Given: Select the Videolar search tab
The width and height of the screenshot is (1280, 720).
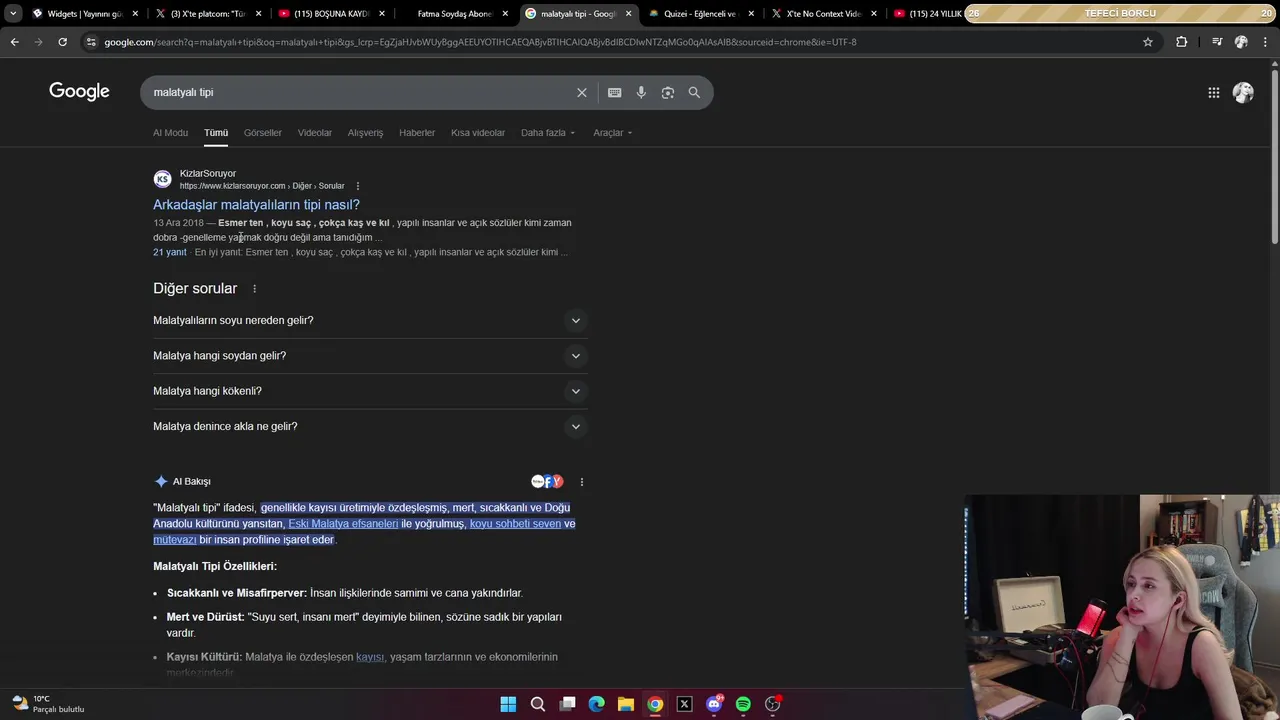Looking at the screenshot, I should [x=315, y=133].
